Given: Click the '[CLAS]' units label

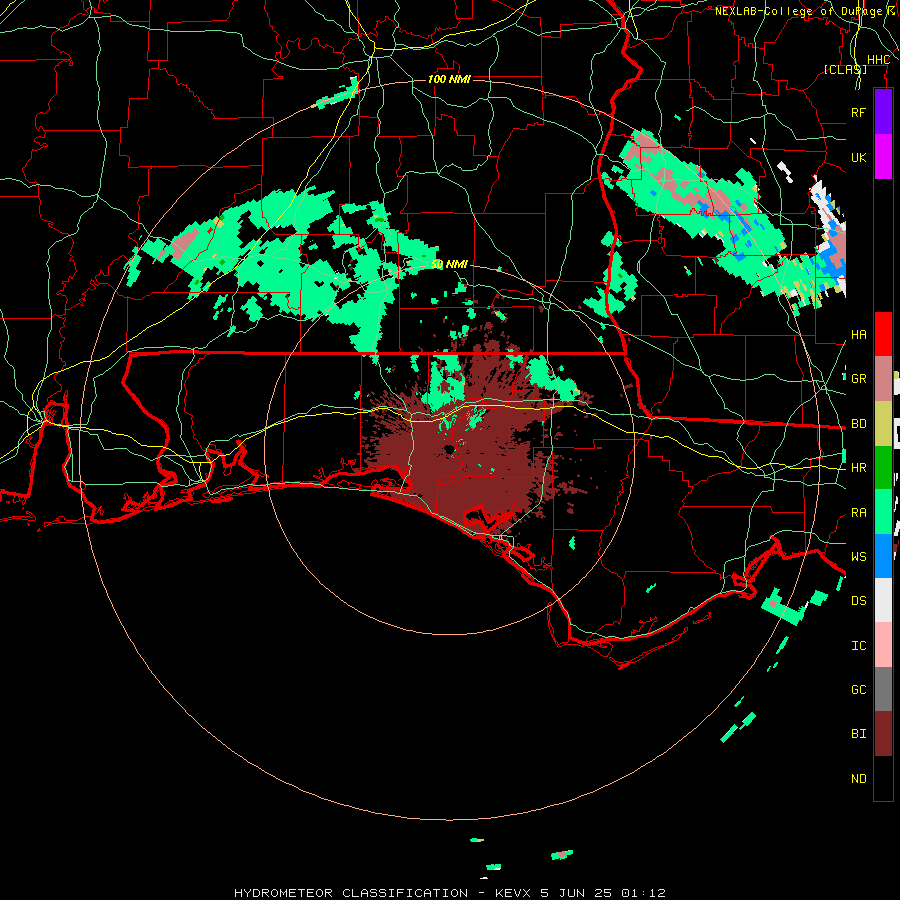Looking at the screenshot, I should coord(845,70).
